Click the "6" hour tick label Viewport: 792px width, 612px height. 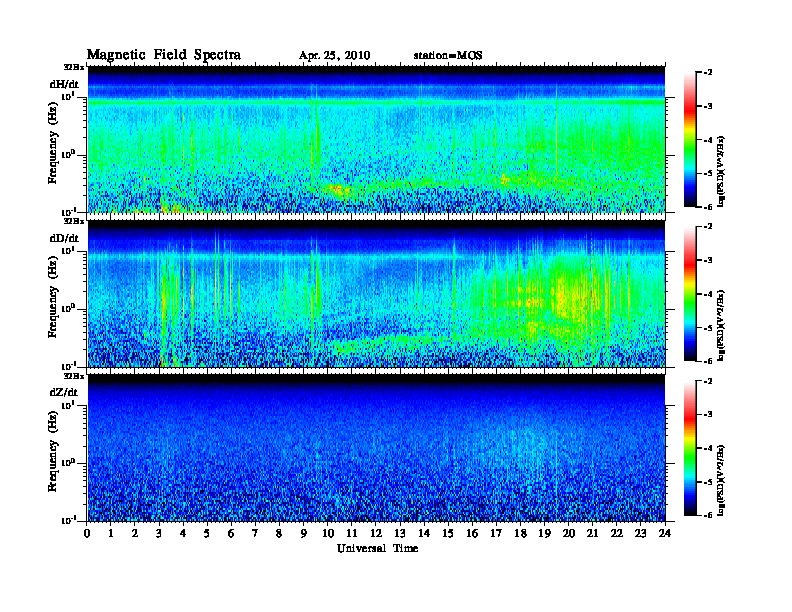(231, 534)
